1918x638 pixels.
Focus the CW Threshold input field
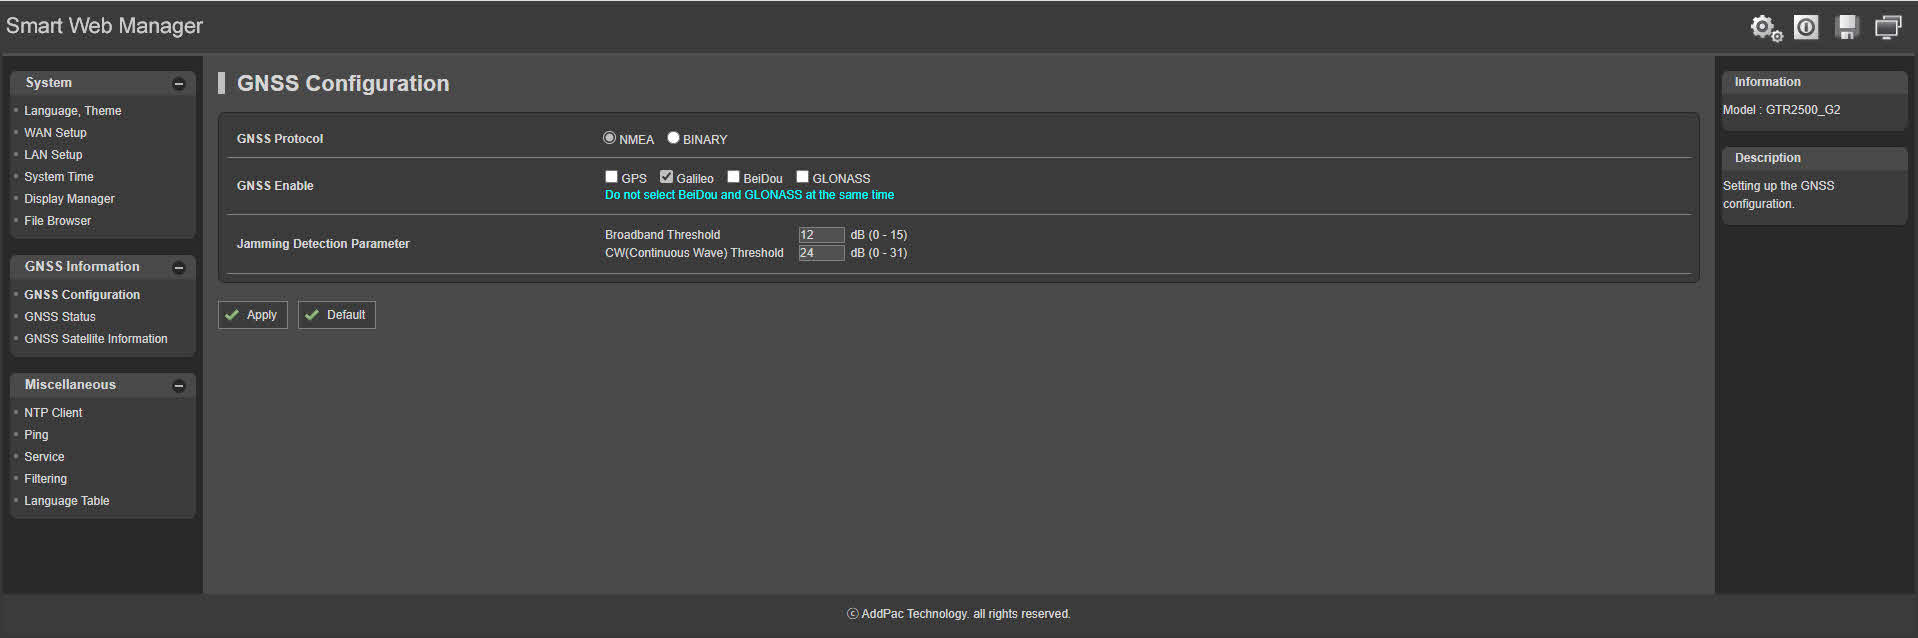pyautogui.click(x=821, y=253)
